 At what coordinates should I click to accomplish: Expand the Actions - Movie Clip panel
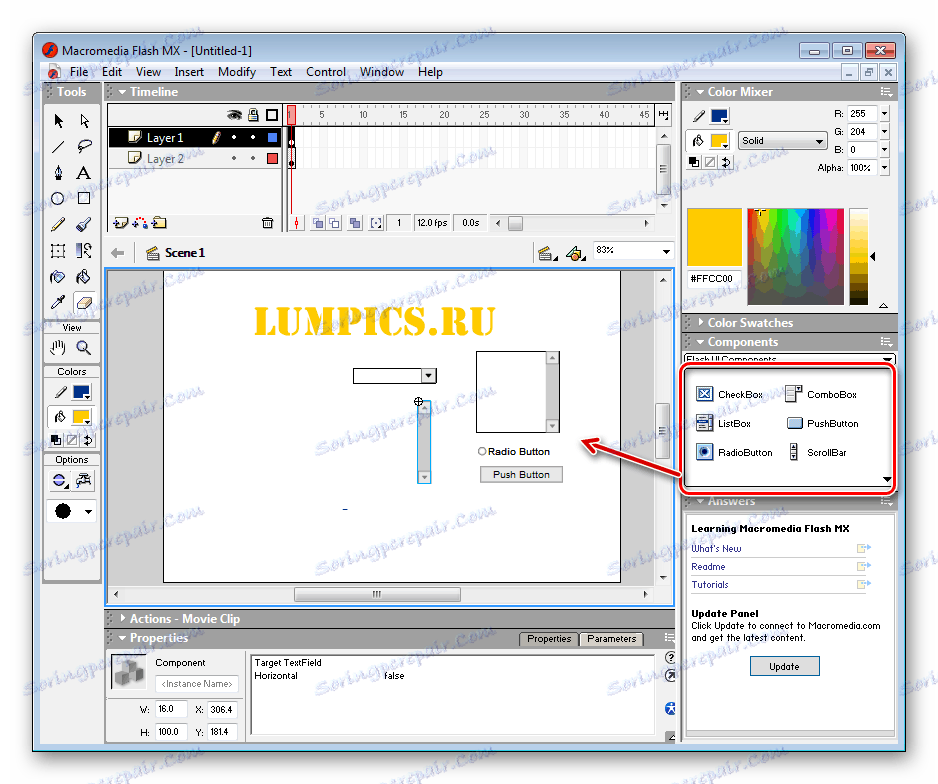[x=123, y=618]
